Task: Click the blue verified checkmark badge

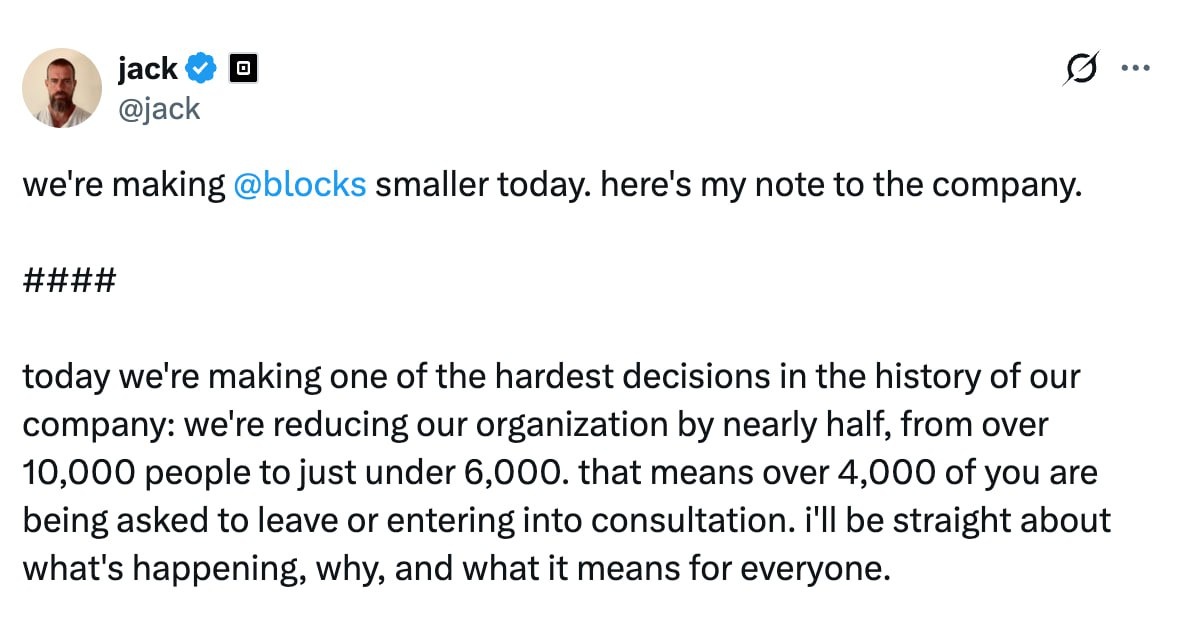Action: pyautogui.click(x=201, y=69)
